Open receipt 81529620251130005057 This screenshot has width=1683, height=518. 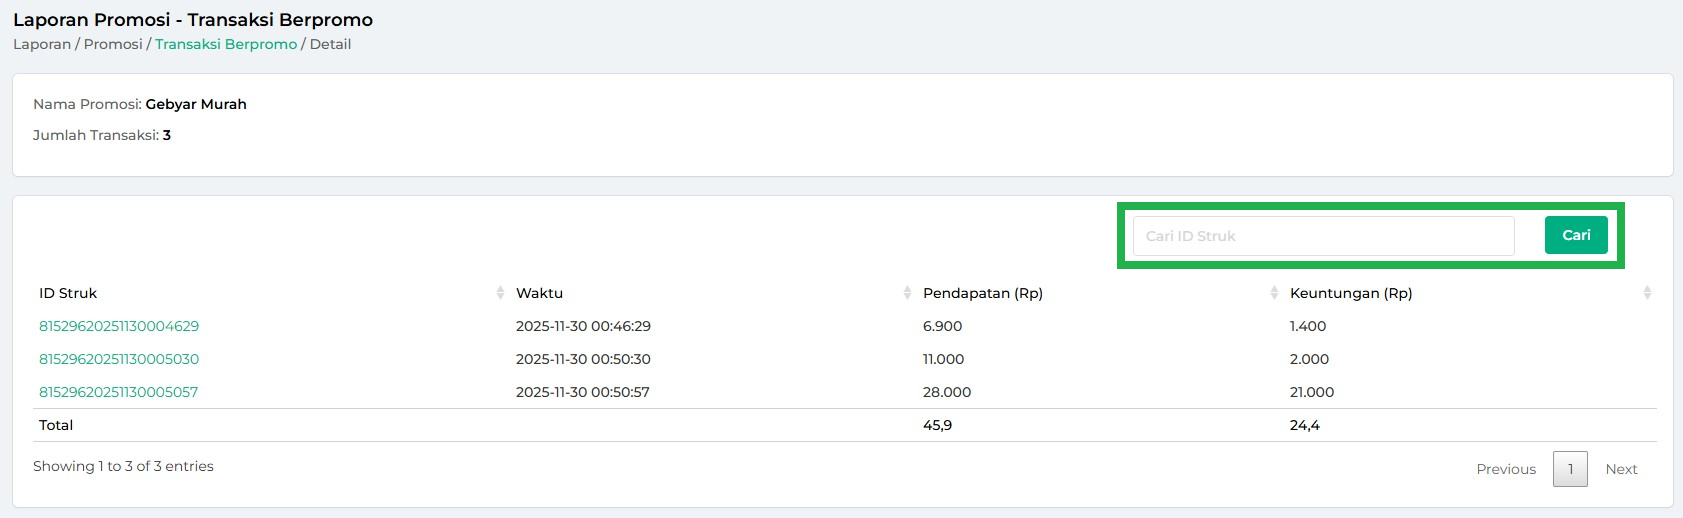pyautogui.click(x=119, y=392)
